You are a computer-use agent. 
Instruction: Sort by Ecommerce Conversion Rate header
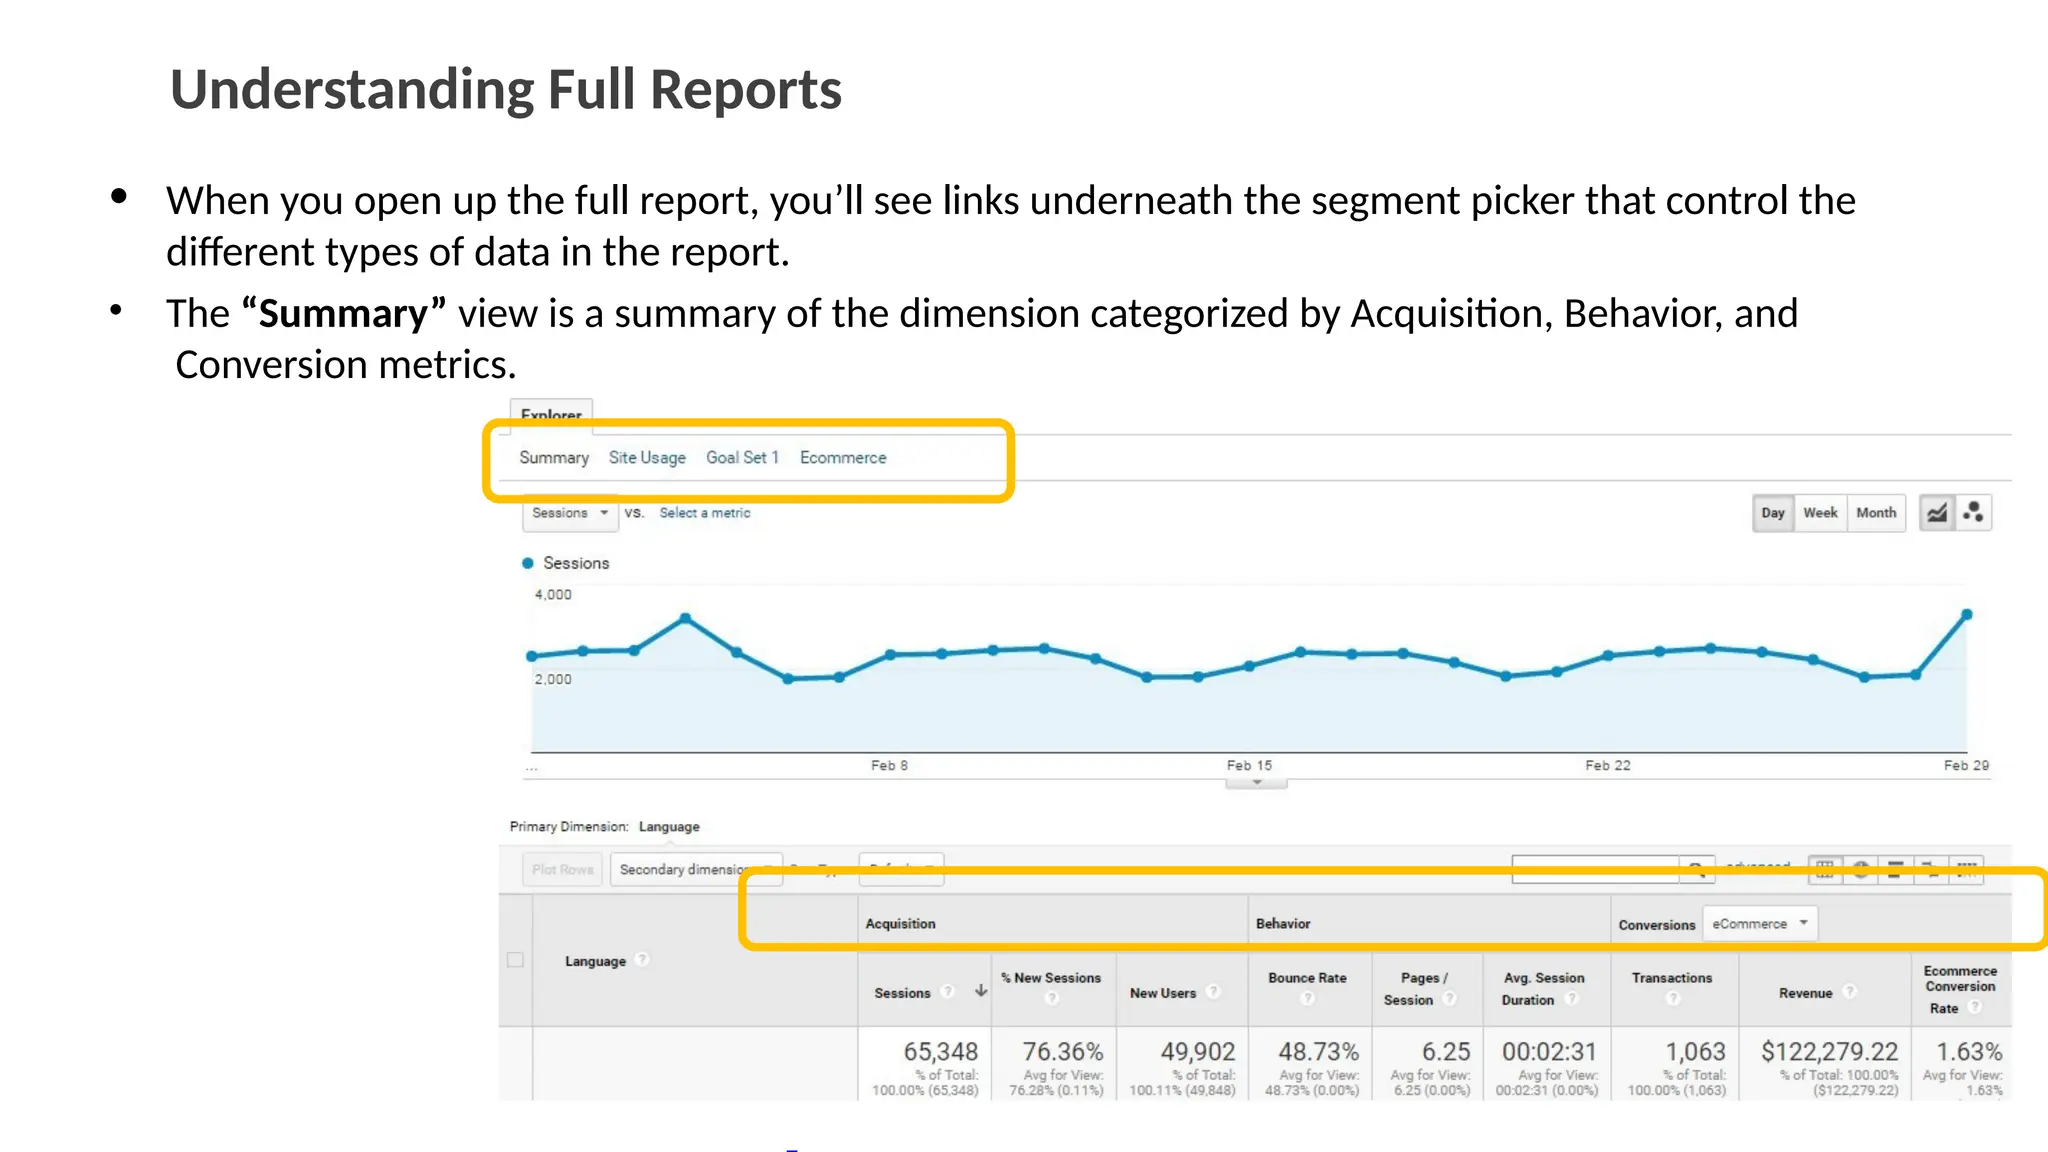point(1960,989)
